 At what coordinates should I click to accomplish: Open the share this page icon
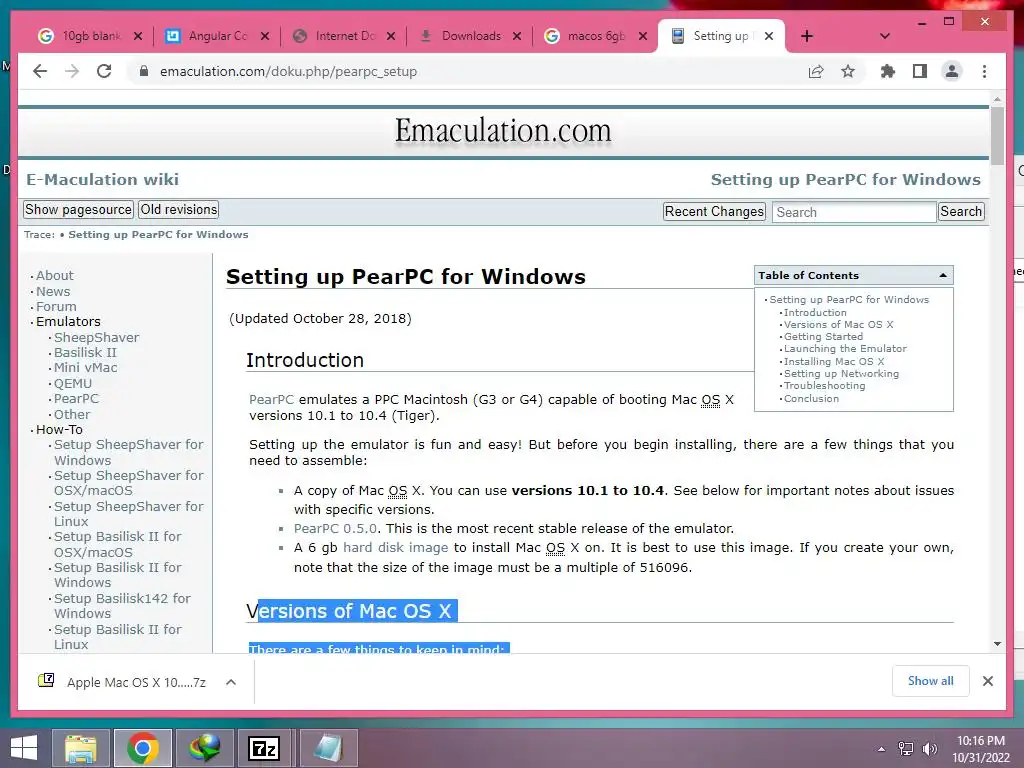coord(816,71)
